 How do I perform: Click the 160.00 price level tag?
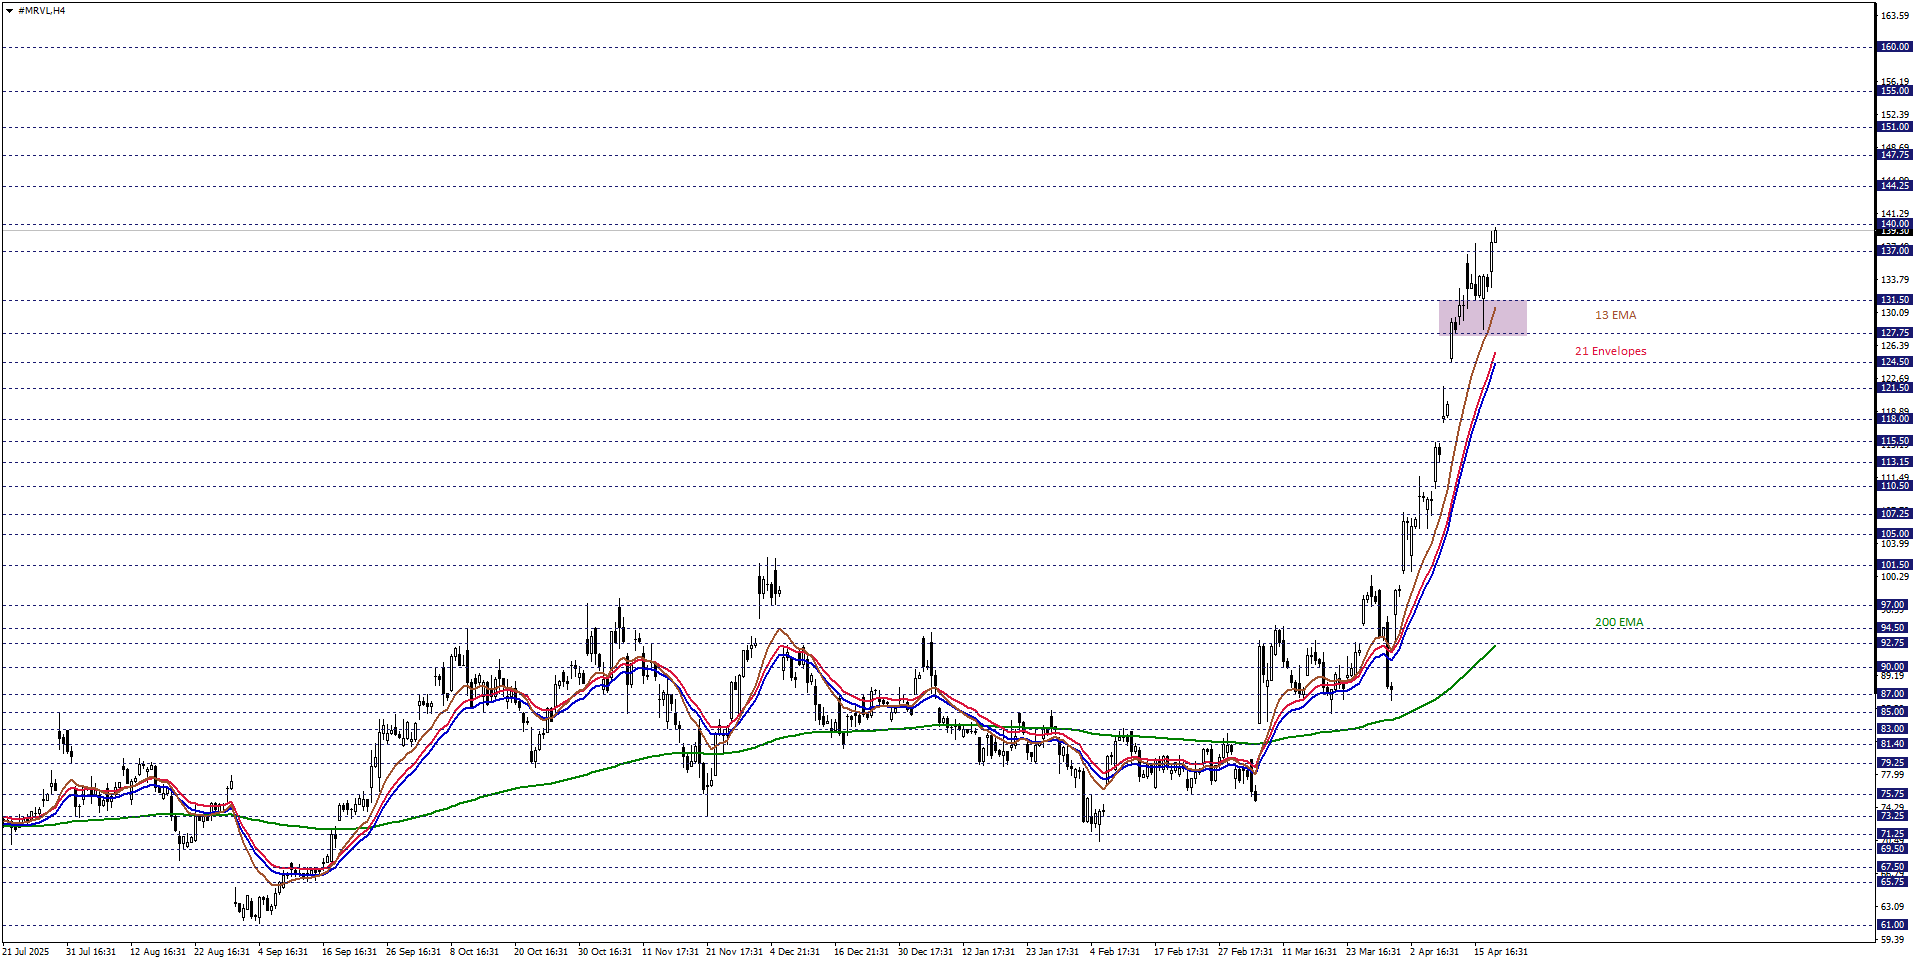[x=1894, y=47]
